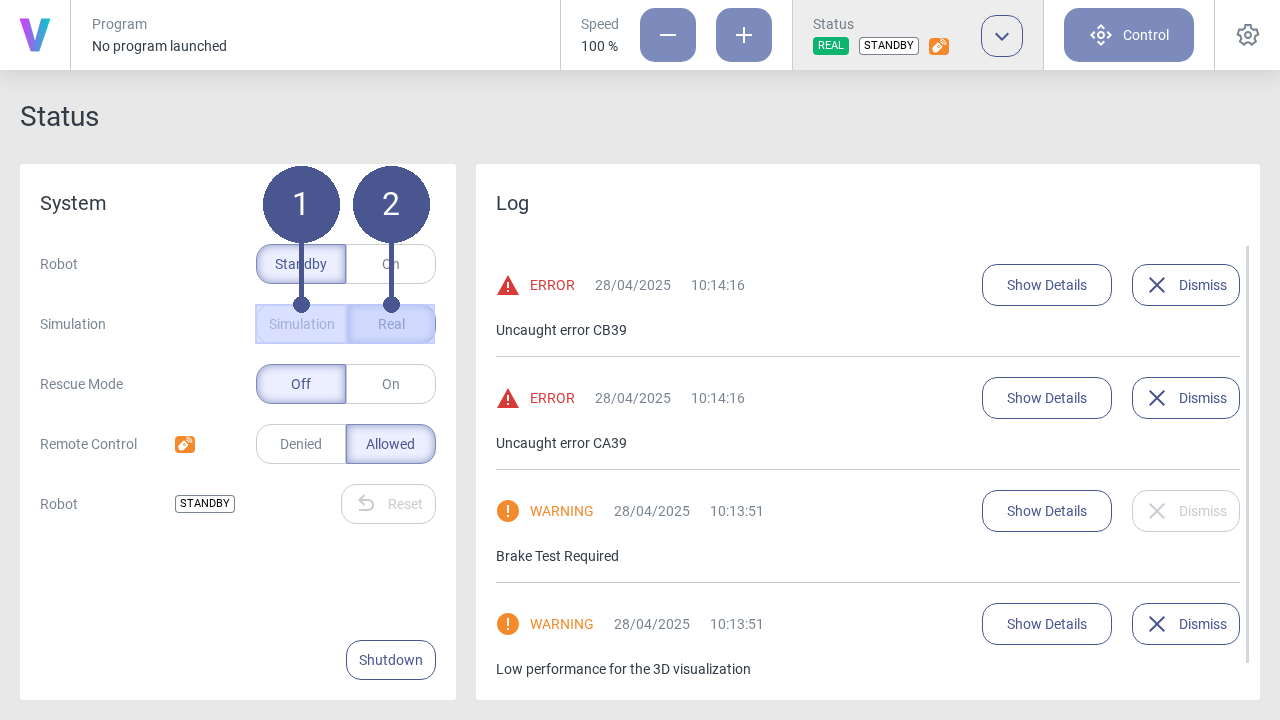1280x720 pixels.
Task: Click the purple V logo icon
Action: 35,35
